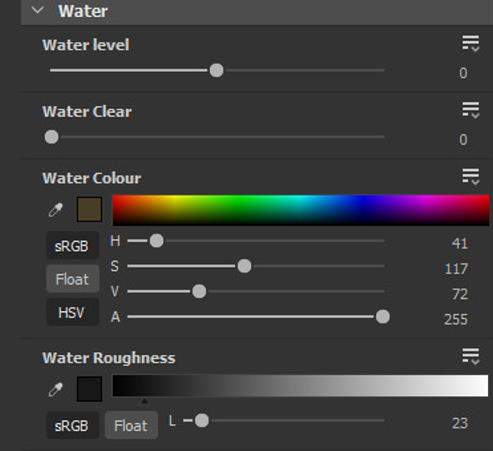
Task: Pick Water Roughness with the eyedropper
Action: tap(55, 389)
